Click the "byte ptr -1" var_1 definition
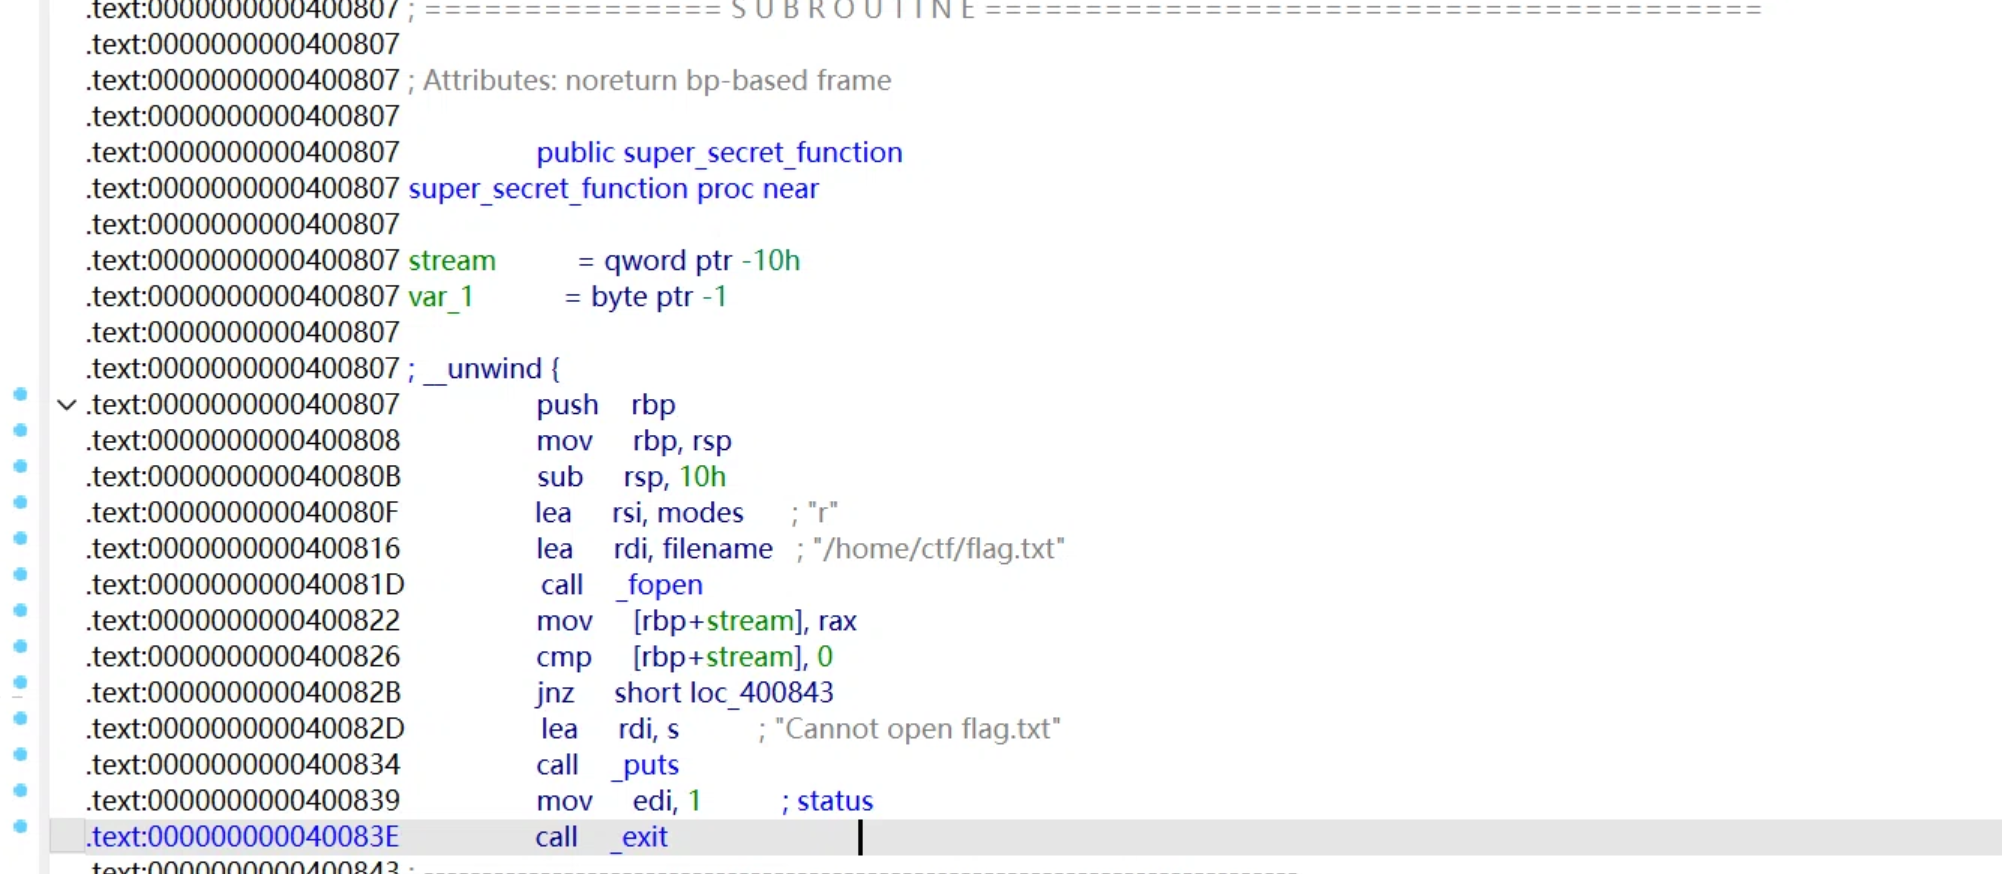Viewport: 2002px width, 874px height. [x=659, y=297]
